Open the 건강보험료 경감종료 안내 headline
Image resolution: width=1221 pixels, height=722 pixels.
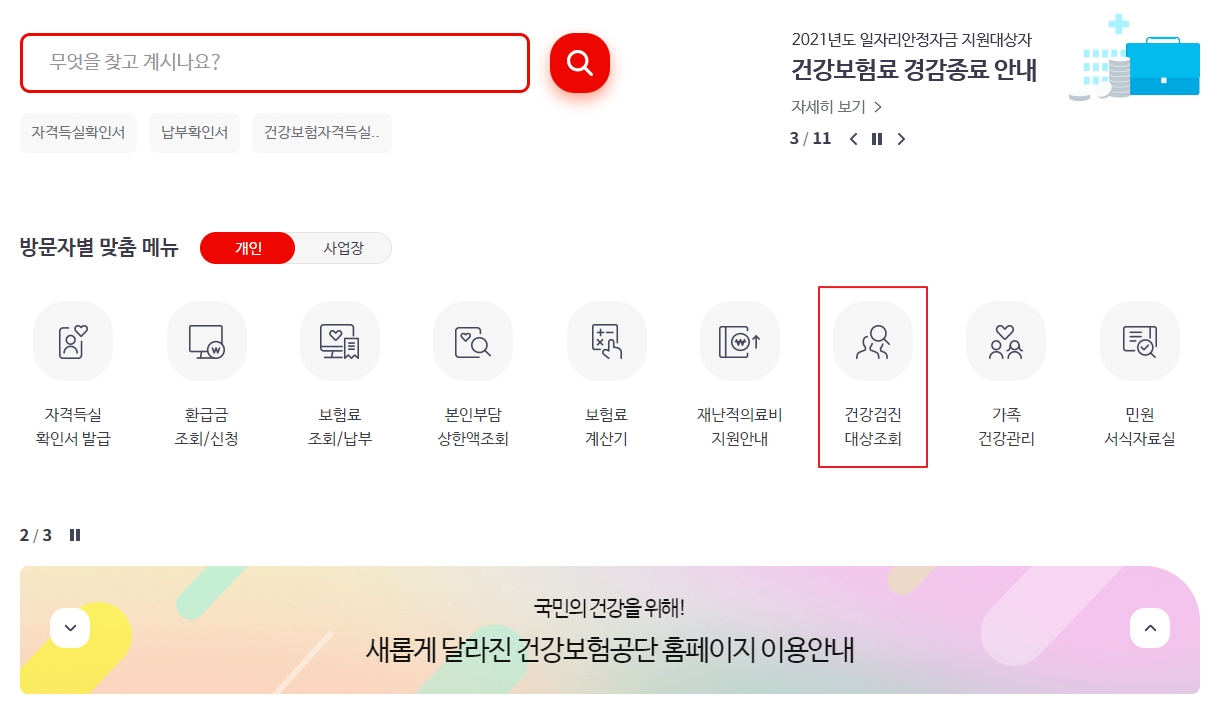914,70
